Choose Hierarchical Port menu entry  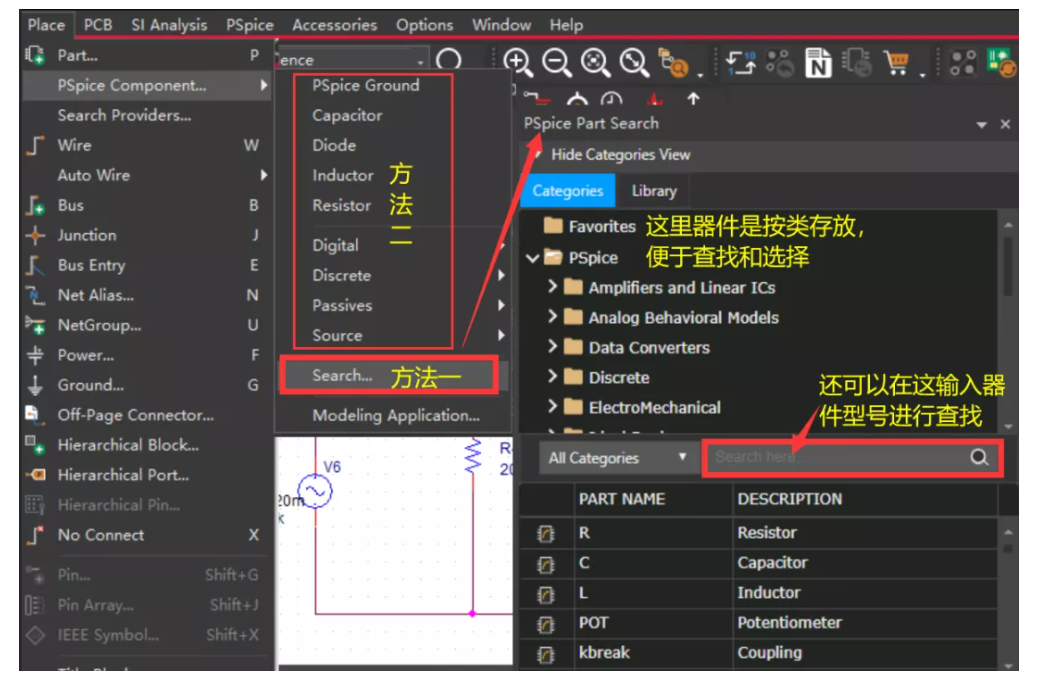145,475
